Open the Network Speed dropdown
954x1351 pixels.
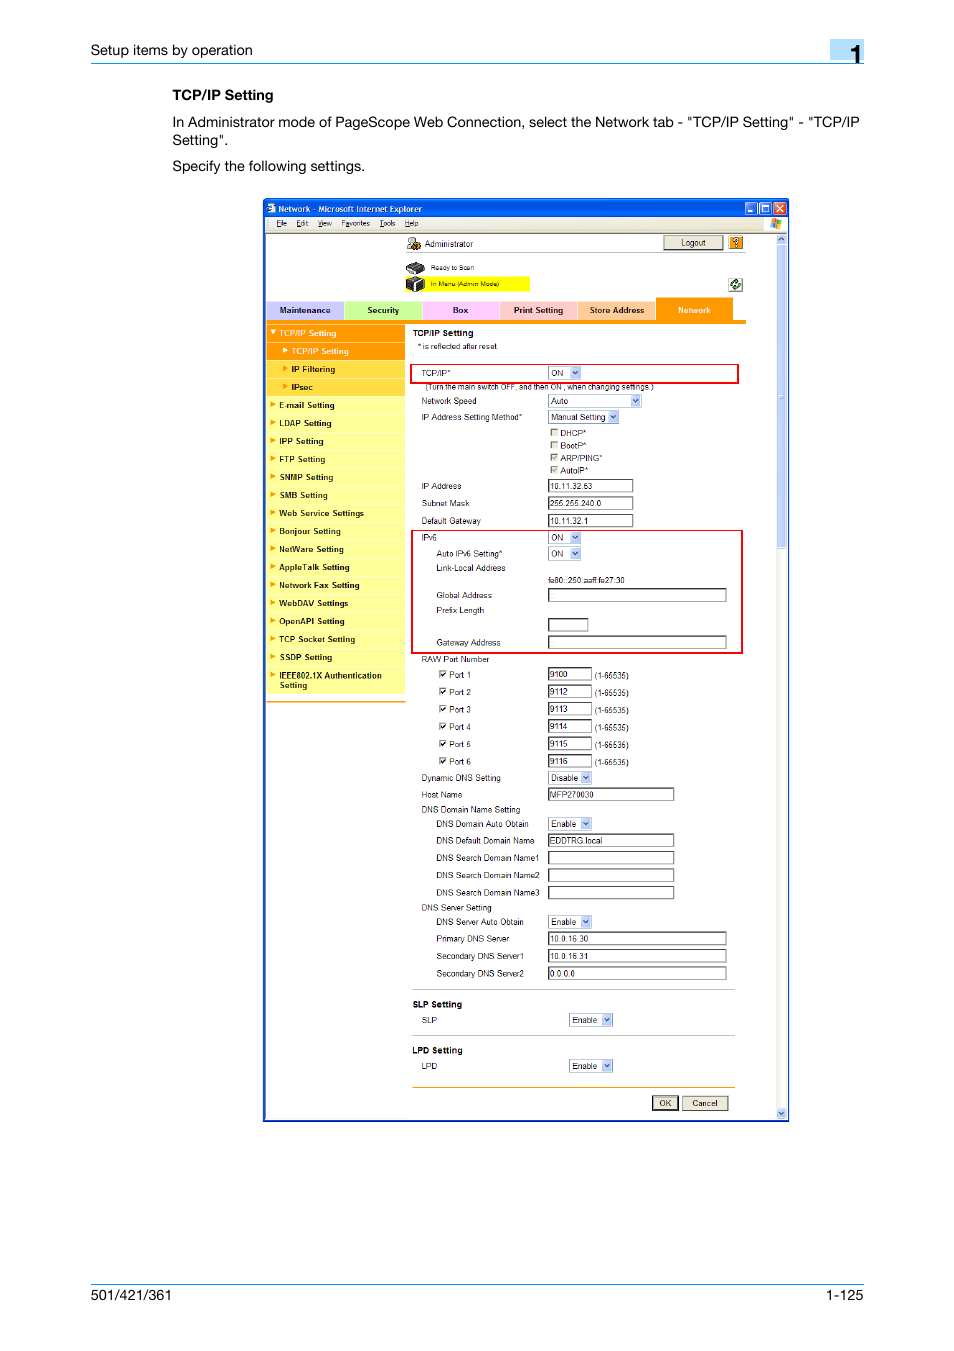[595, 401]
